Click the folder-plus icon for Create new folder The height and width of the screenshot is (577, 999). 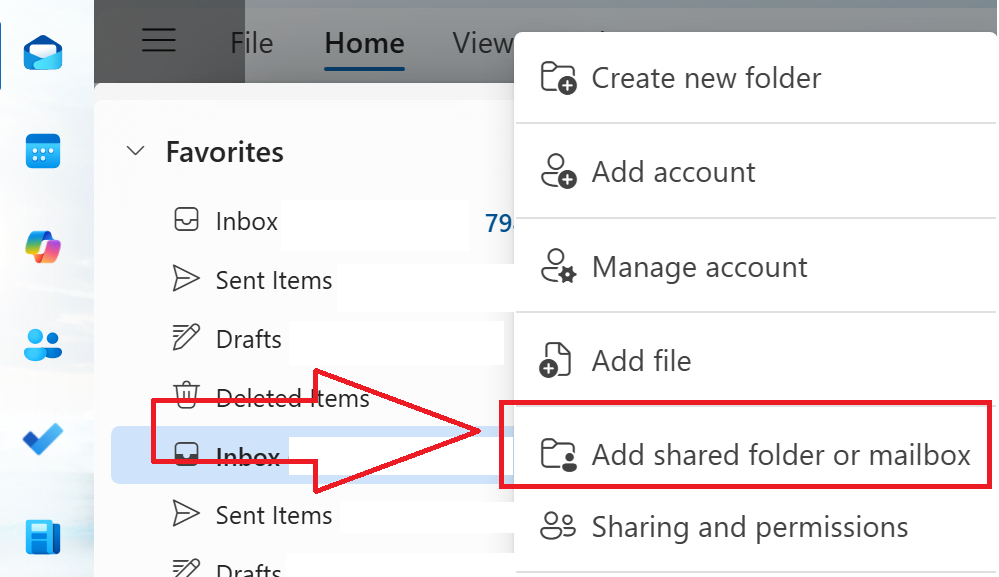coord(557,76)
